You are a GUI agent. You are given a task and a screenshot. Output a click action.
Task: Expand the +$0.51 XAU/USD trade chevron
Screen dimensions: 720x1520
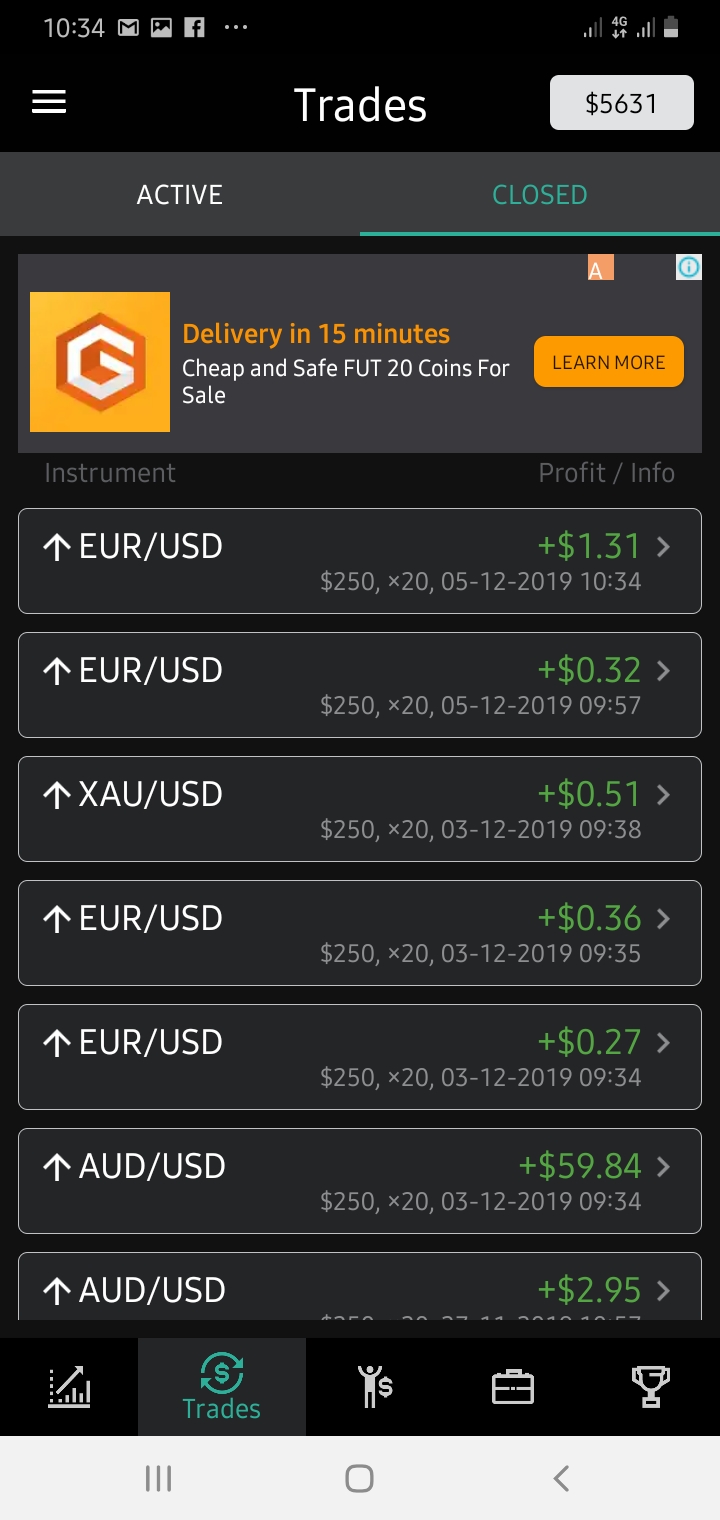coord(663,794)
